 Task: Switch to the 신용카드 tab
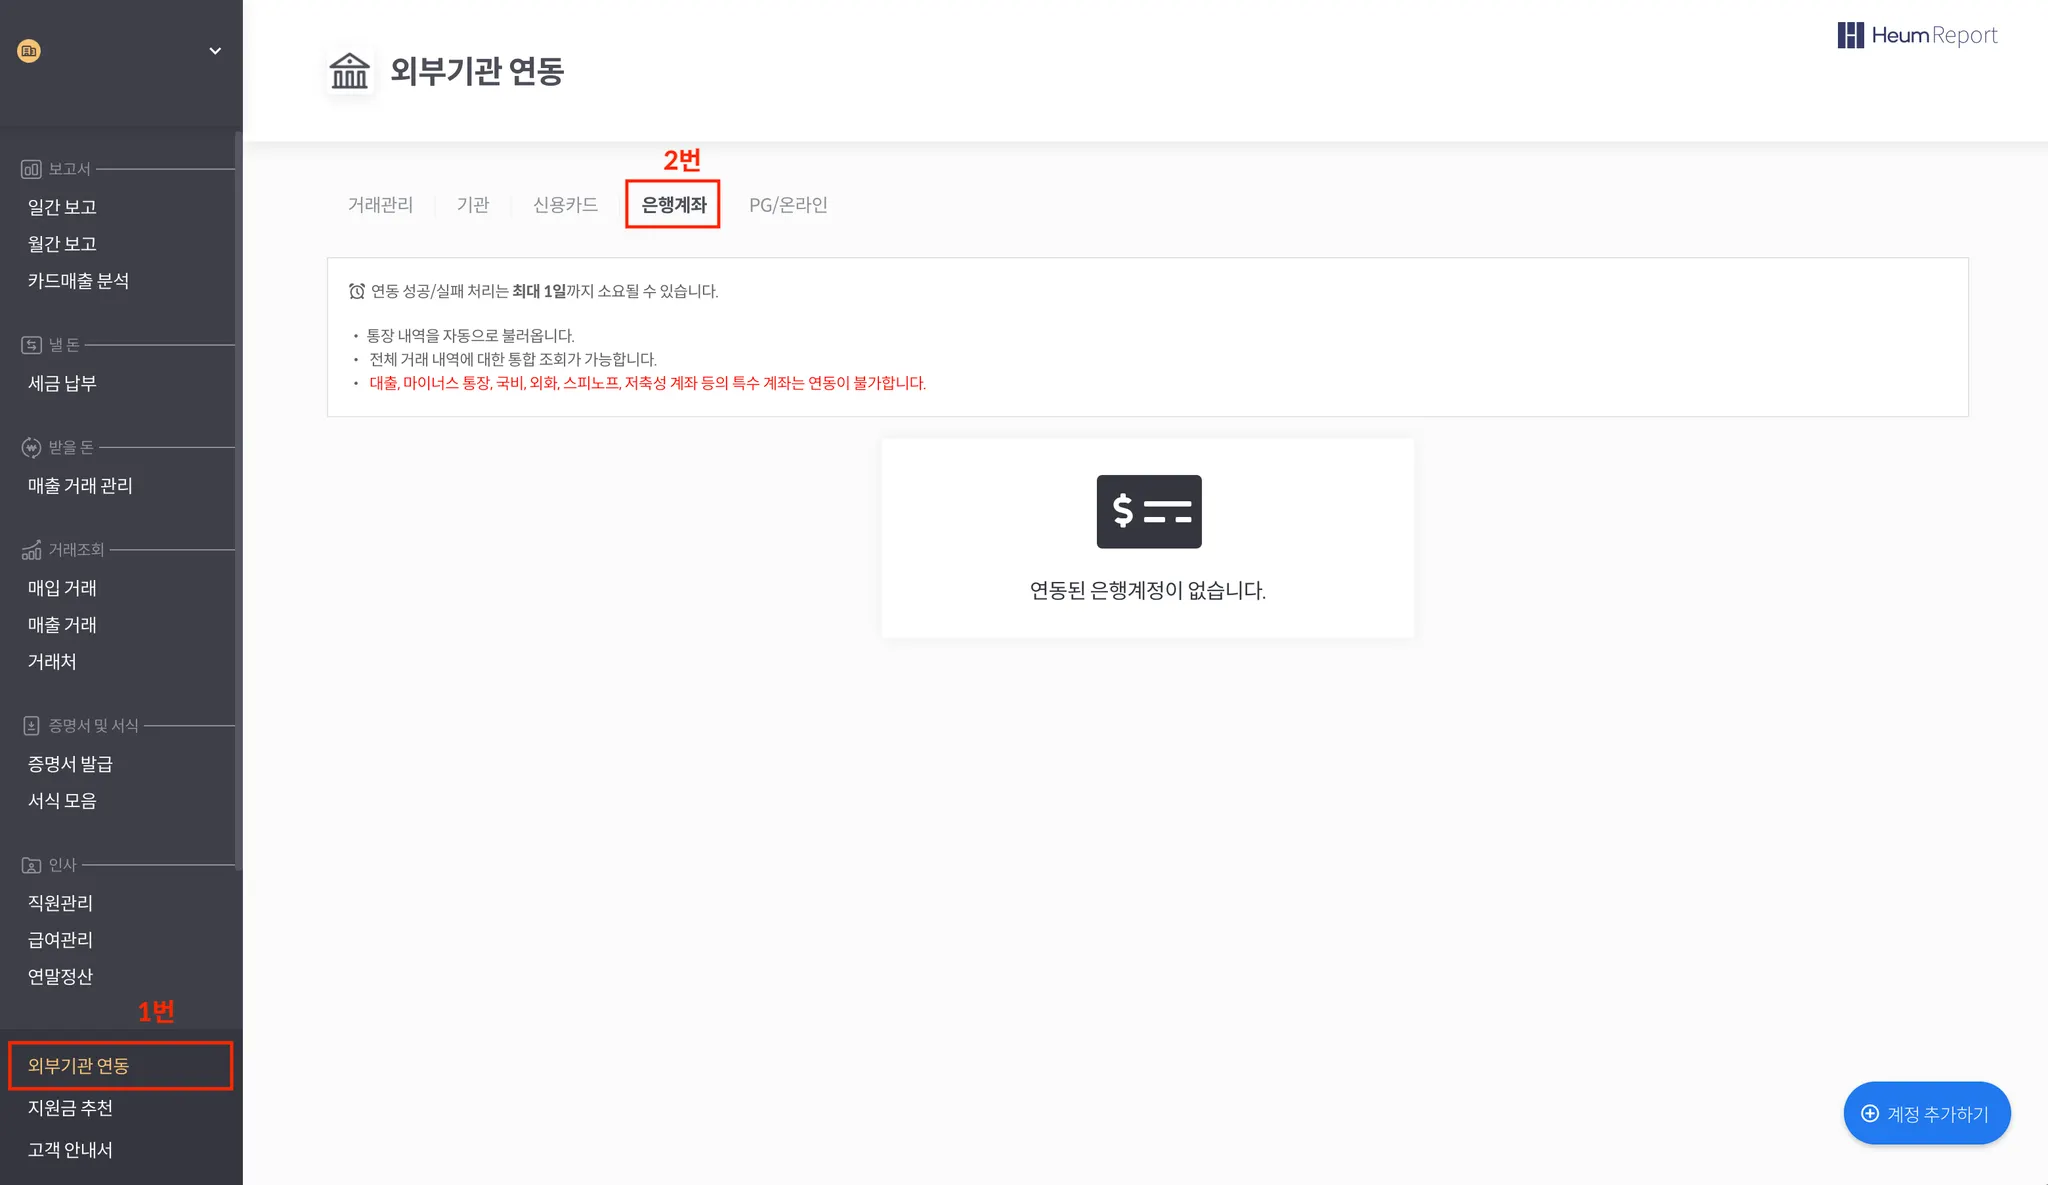click(565, 205)
